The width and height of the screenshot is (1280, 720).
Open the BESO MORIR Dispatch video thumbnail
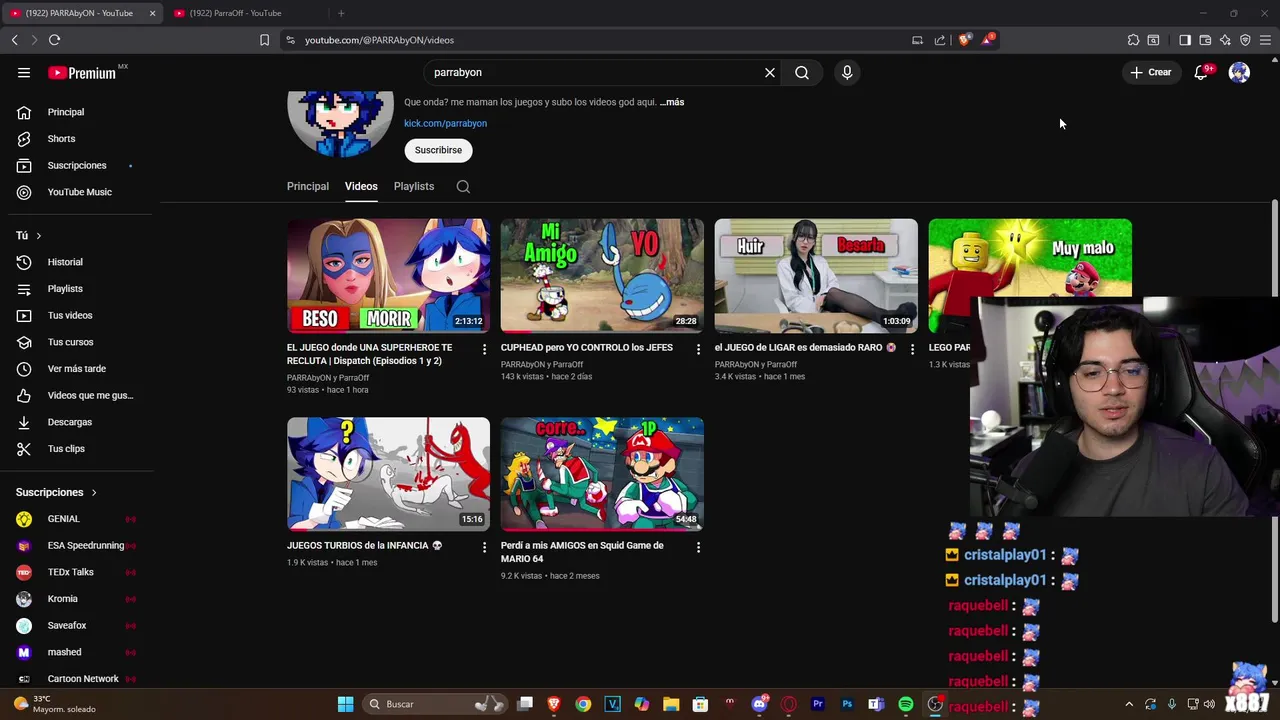(x=388, y=276)
